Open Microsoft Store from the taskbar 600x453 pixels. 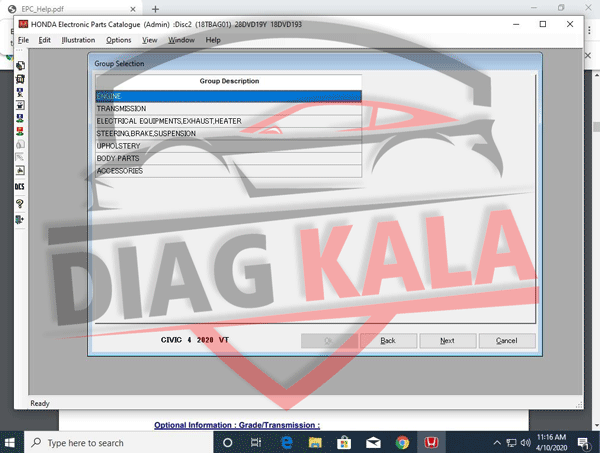coord(344,443)
